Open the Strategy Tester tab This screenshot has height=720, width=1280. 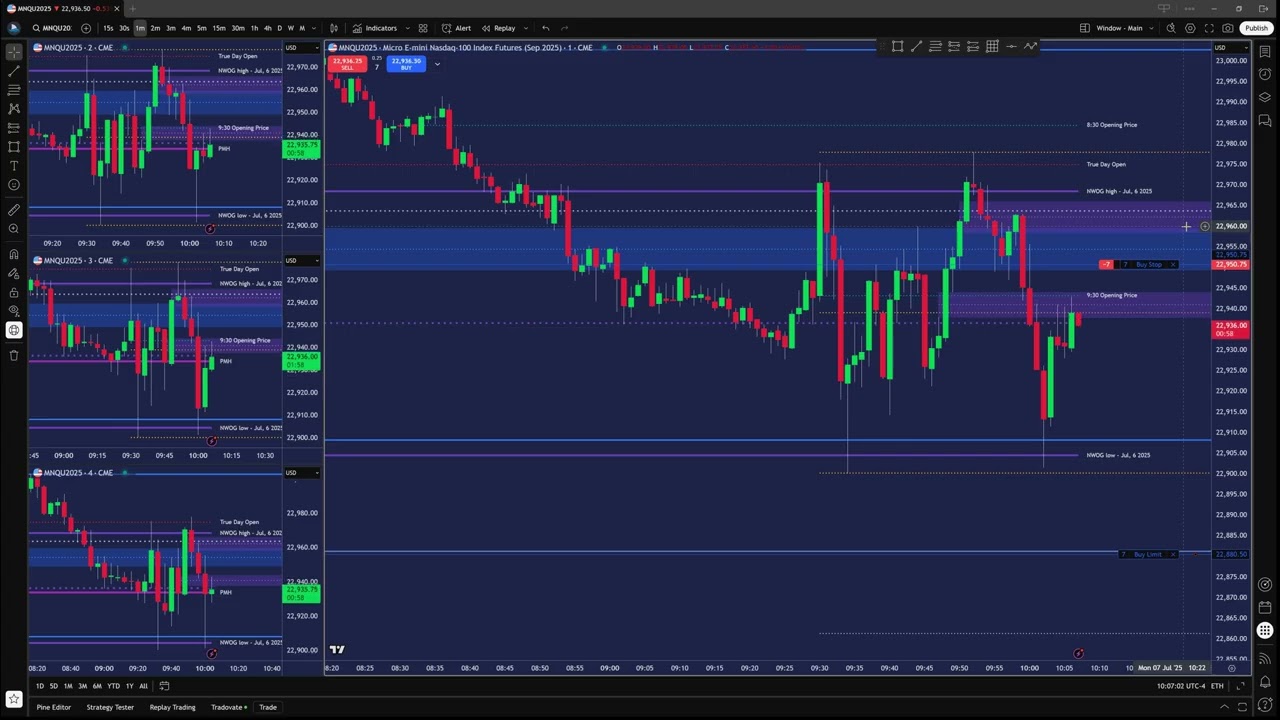(110, 707)
